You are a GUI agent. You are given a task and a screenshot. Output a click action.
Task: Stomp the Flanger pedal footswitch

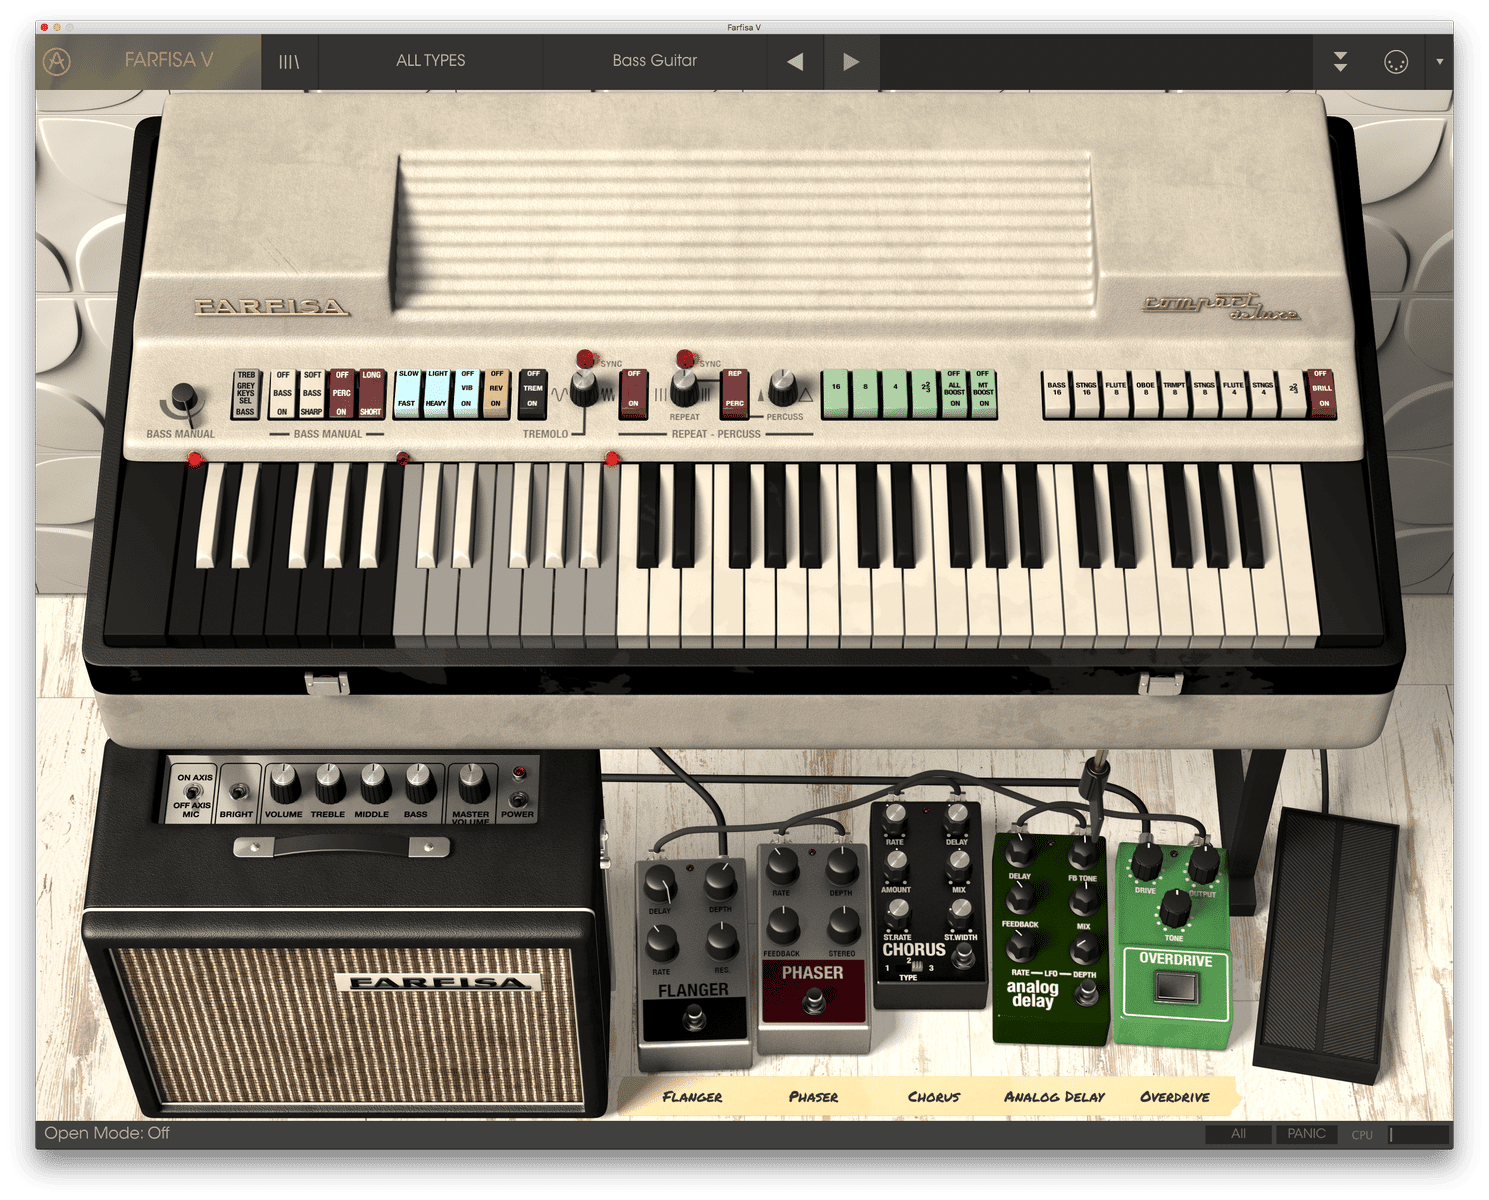pyautogui.click(x=693, y=1020)
